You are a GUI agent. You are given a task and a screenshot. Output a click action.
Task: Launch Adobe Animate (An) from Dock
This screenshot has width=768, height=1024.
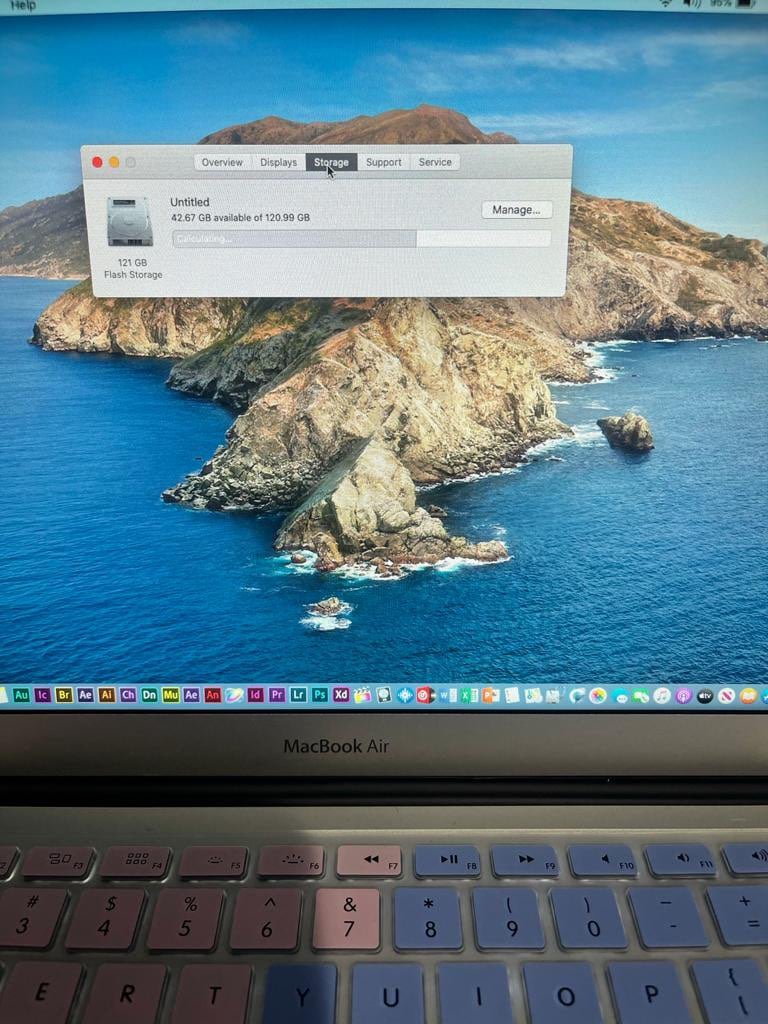click(x=212, y=695)
